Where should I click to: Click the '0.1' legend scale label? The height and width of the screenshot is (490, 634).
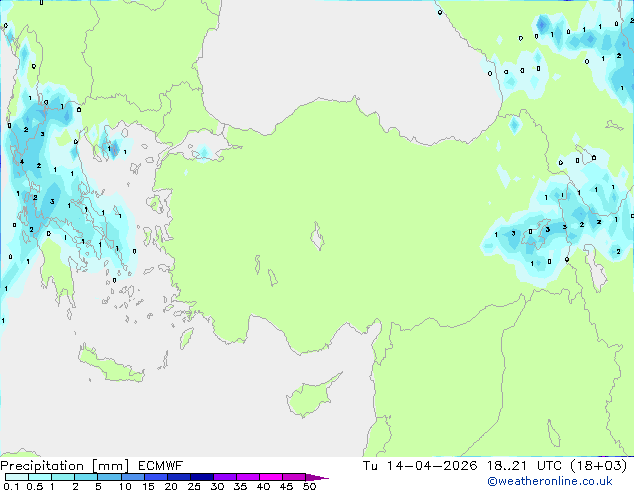(x=11, y=486)
